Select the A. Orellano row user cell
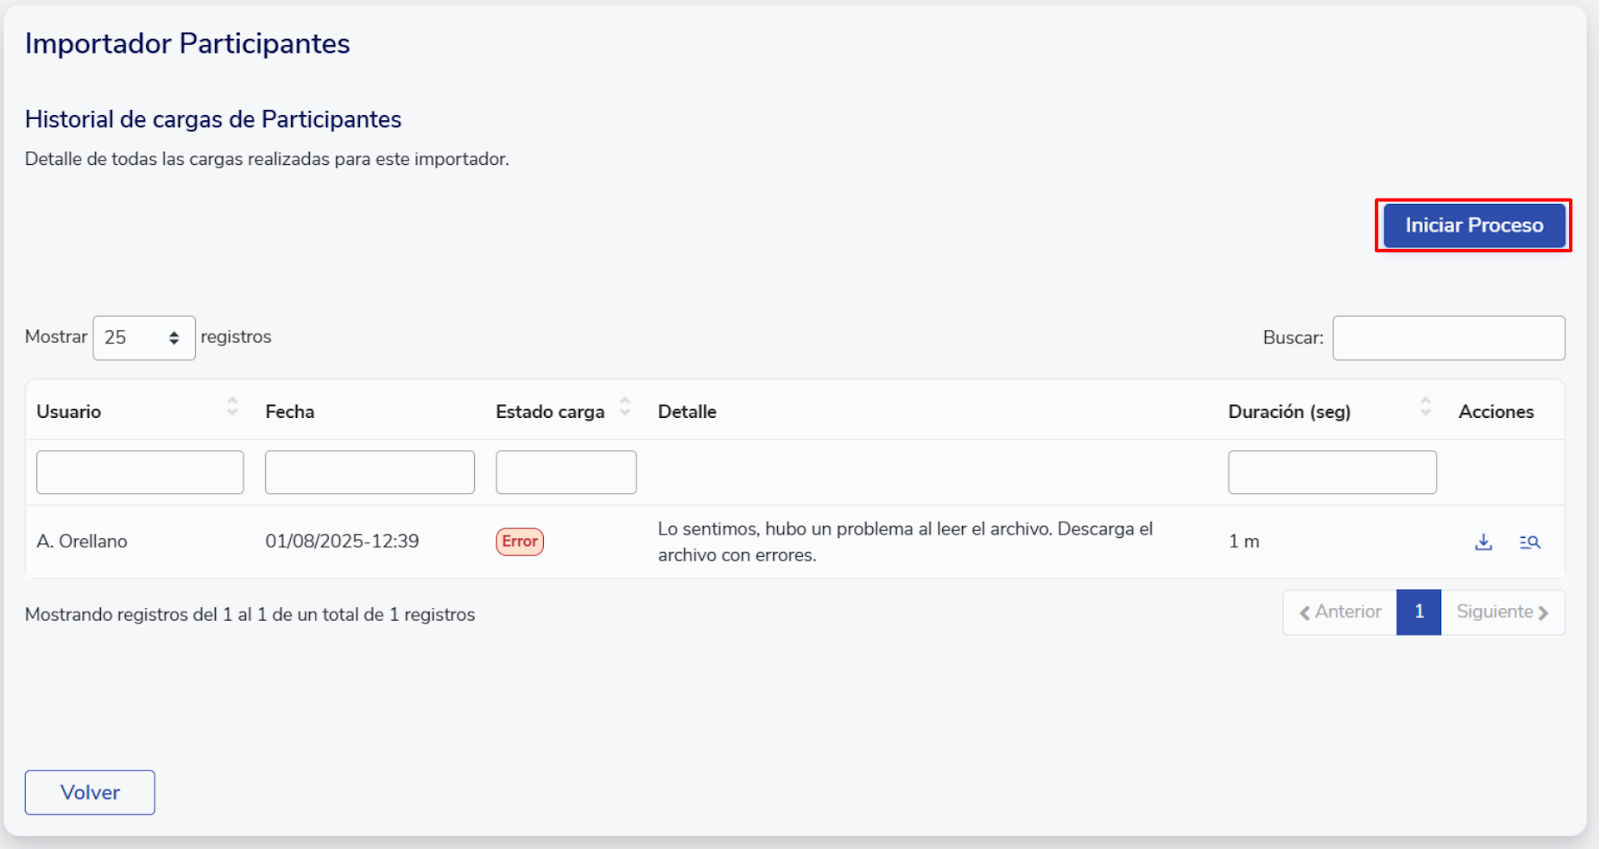Screen dimensions: 1600x849 point(82,541)
